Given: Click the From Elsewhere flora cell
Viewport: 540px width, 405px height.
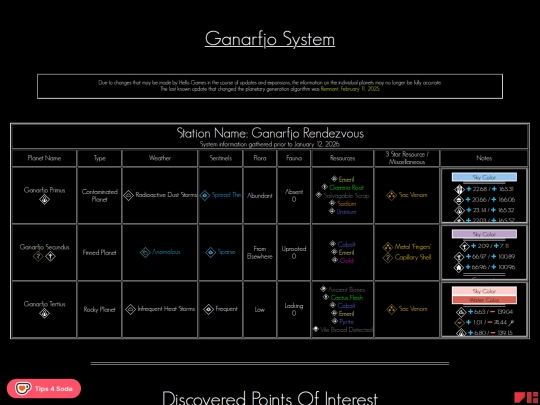Looking at the screenshot, I should point(260,252).
